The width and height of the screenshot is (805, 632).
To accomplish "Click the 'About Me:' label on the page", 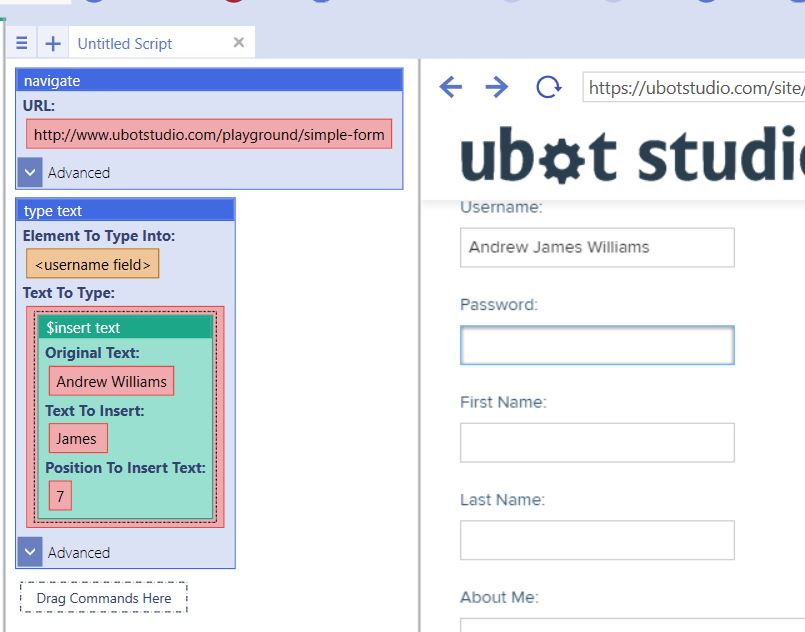I will click(x=499, y=597).
